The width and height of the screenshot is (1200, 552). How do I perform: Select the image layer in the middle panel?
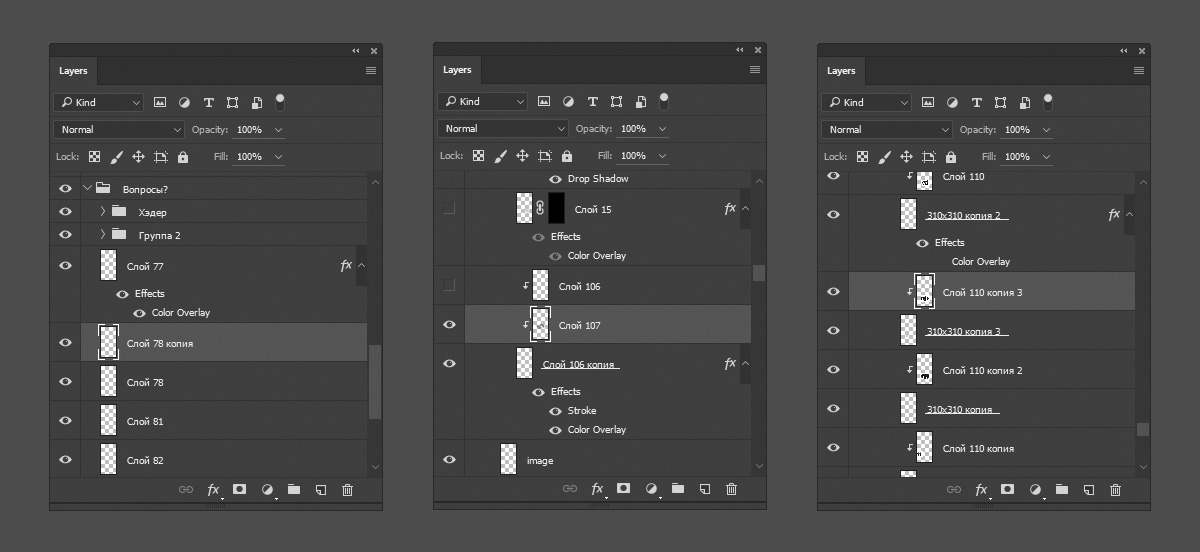[x=540, y=460]
